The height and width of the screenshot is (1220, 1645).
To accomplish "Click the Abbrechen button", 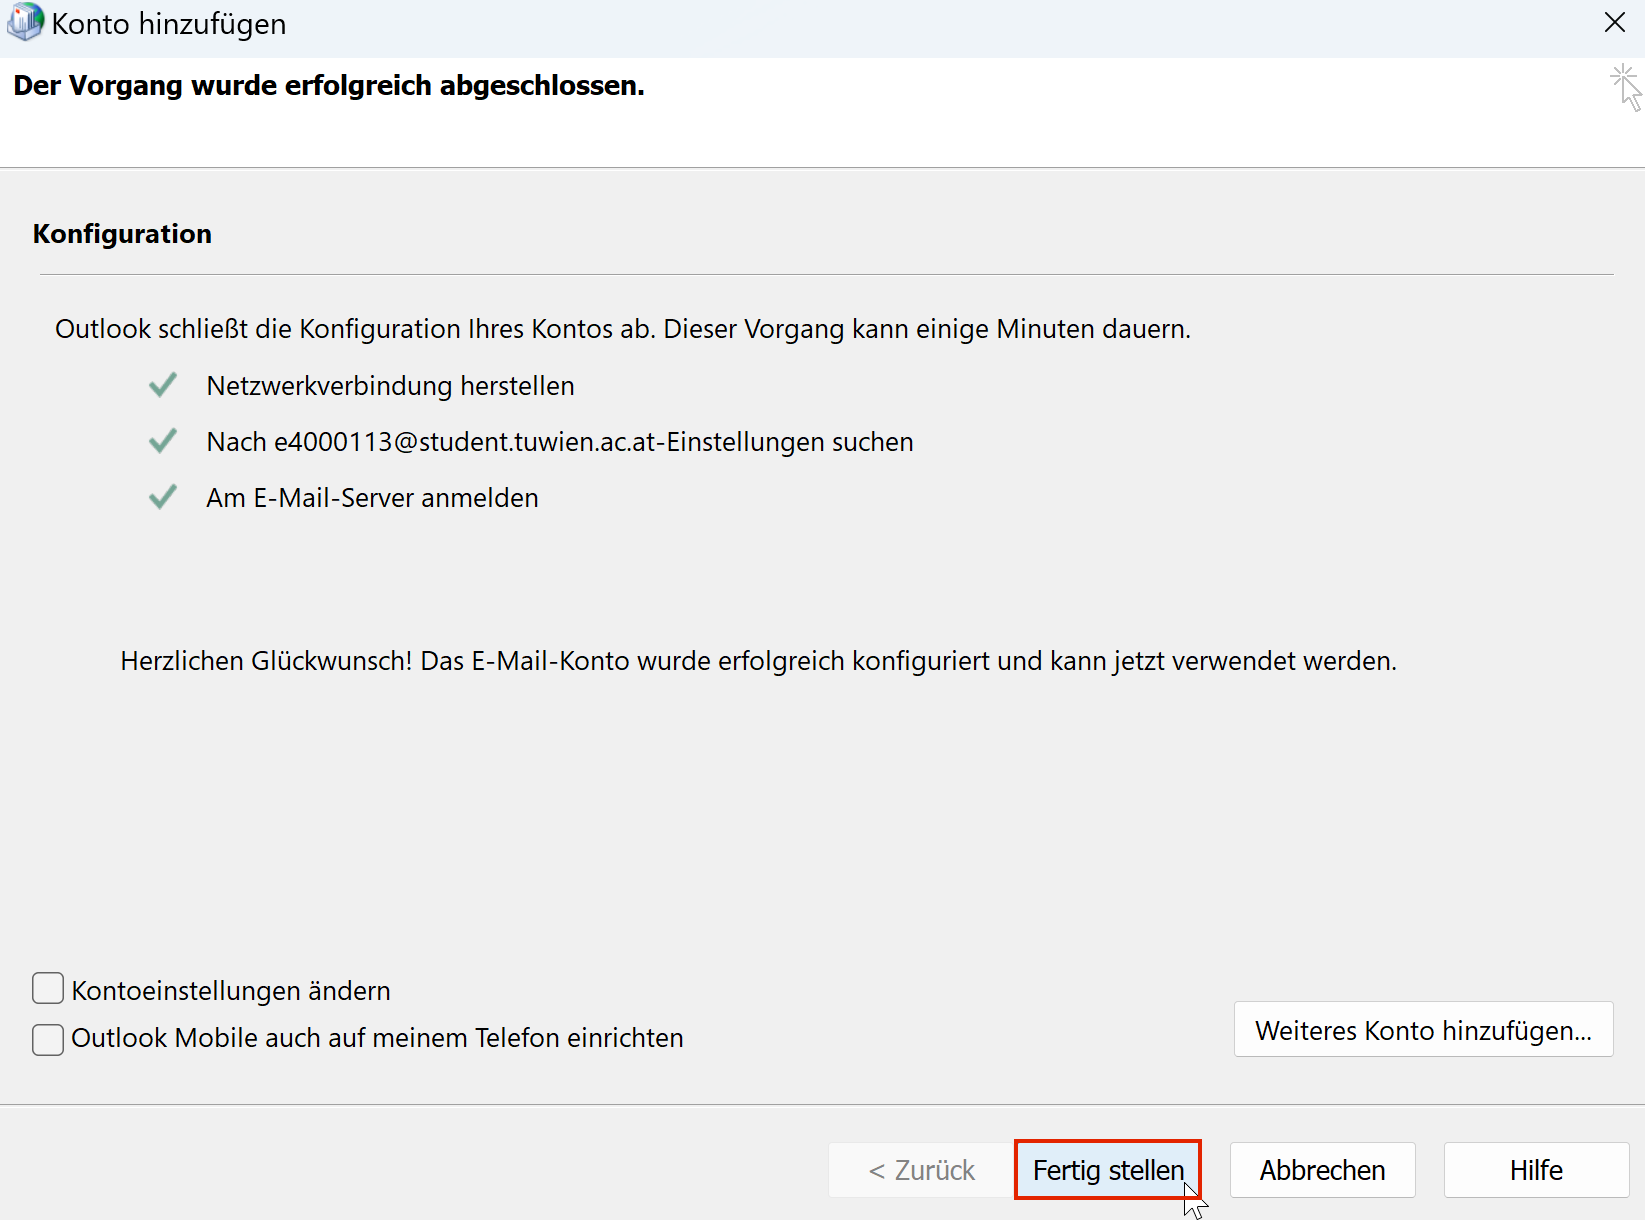I will 1322,1169.
